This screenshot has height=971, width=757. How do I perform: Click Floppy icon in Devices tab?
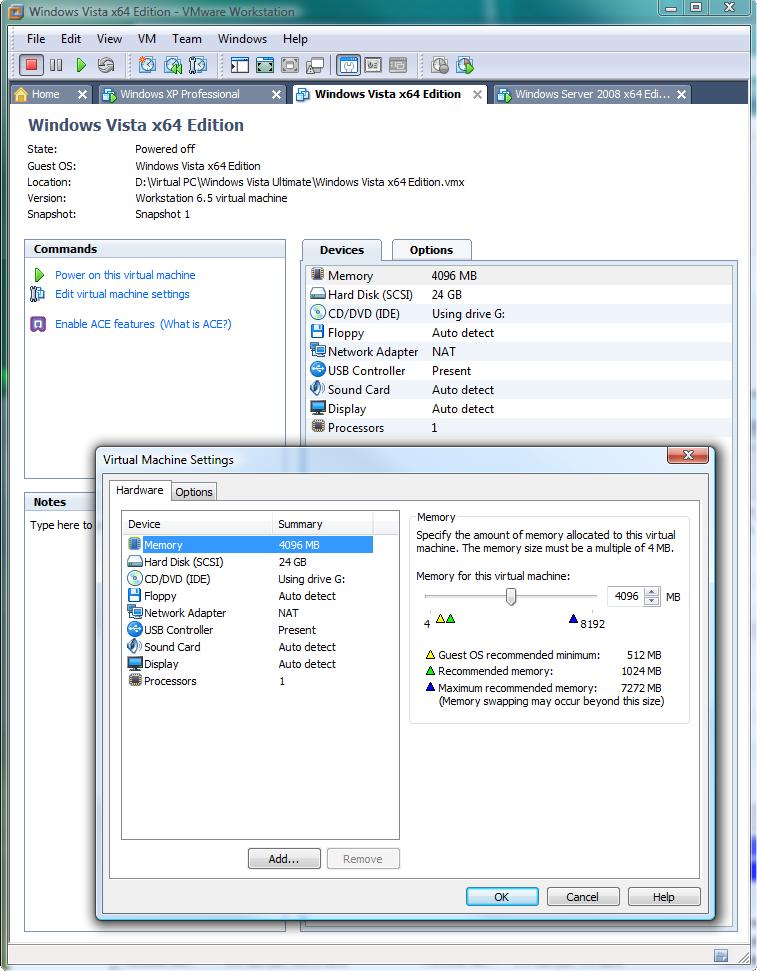coord(318,332)
